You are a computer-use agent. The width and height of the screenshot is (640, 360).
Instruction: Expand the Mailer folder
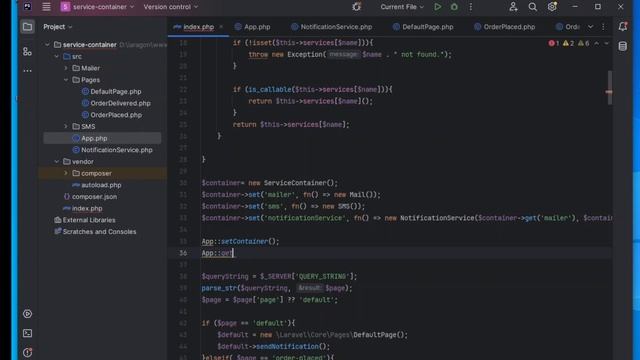66,68
